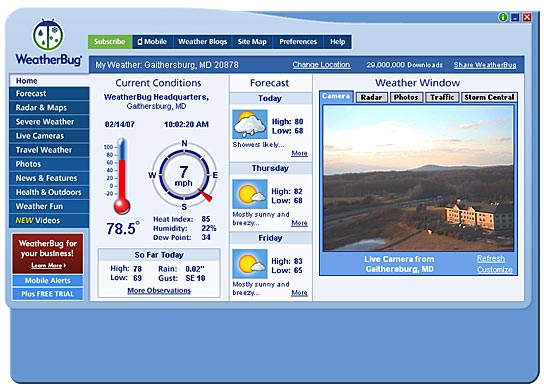Click the Humidity value 22%
This screenshot has width=544, height=390.
(x=209, y=228)
